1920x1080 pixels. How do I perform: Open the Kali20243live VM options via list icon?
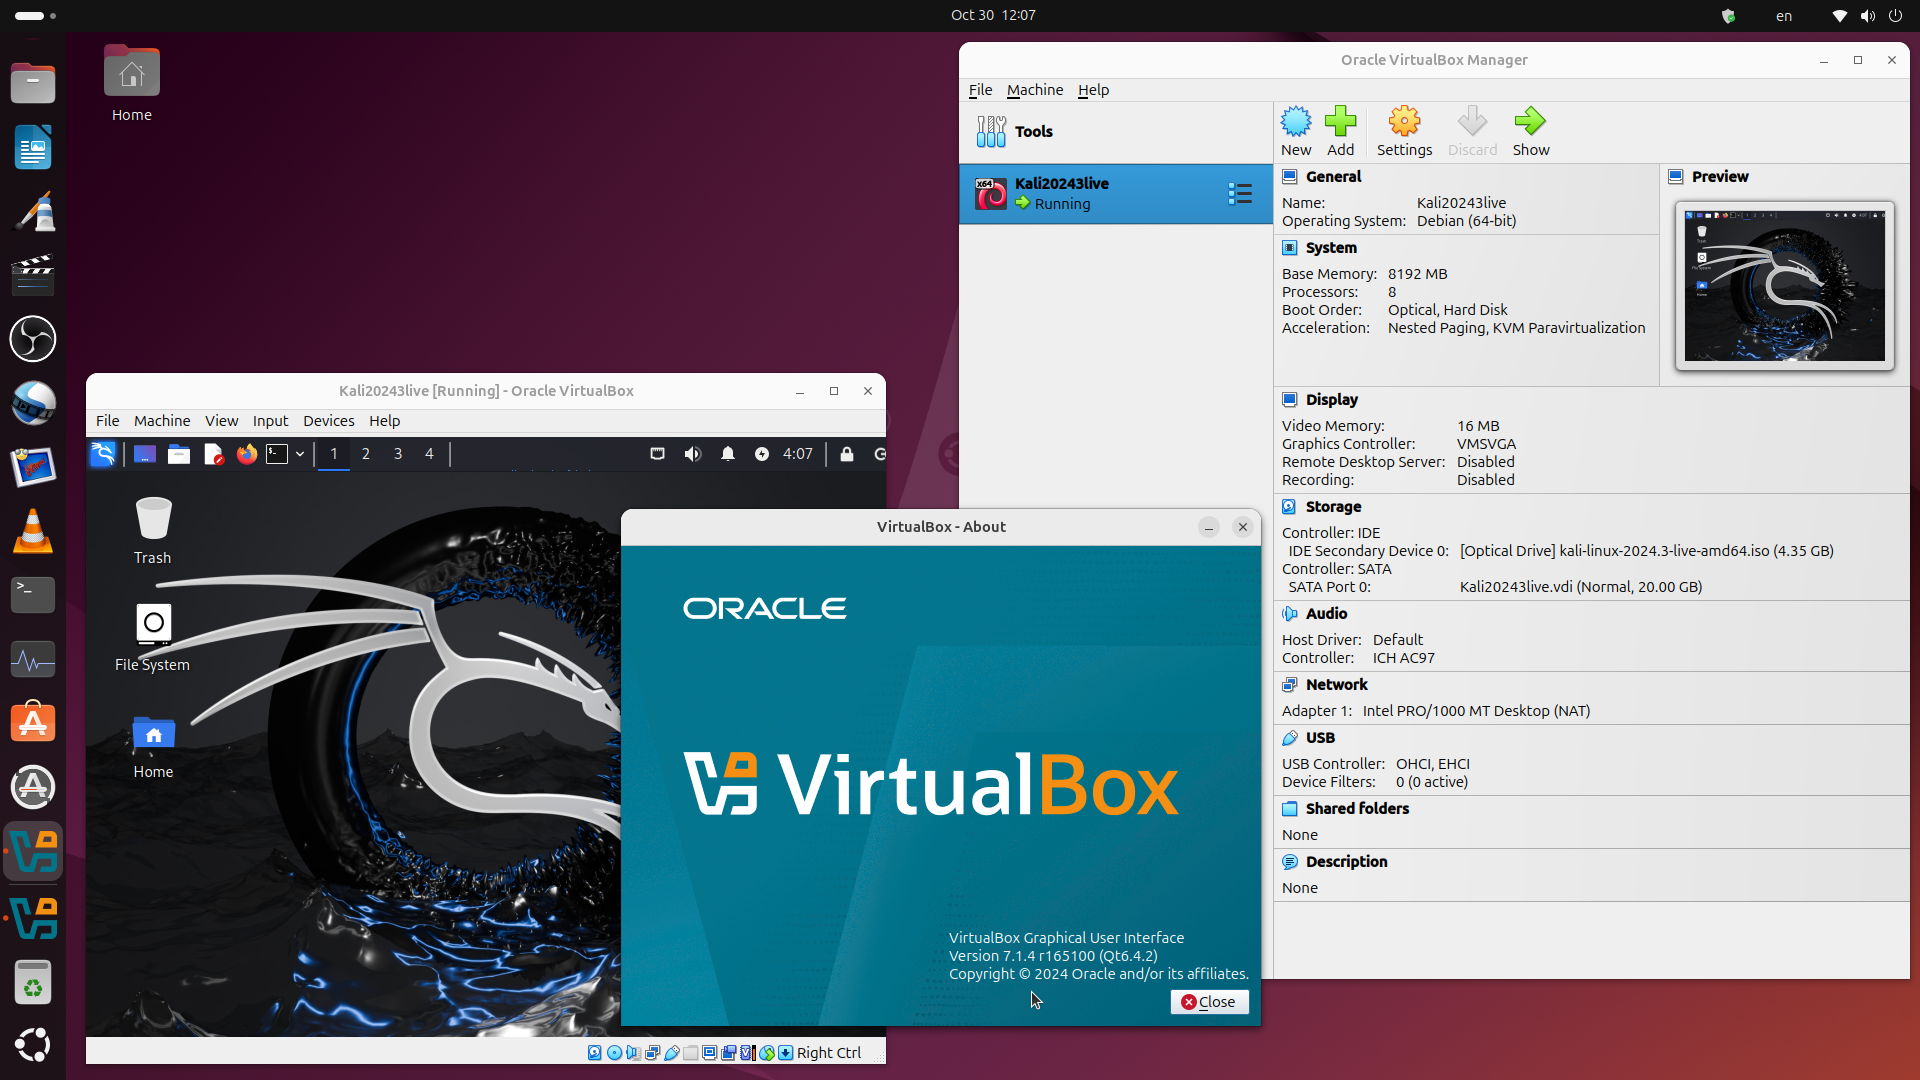[1240, 193]
